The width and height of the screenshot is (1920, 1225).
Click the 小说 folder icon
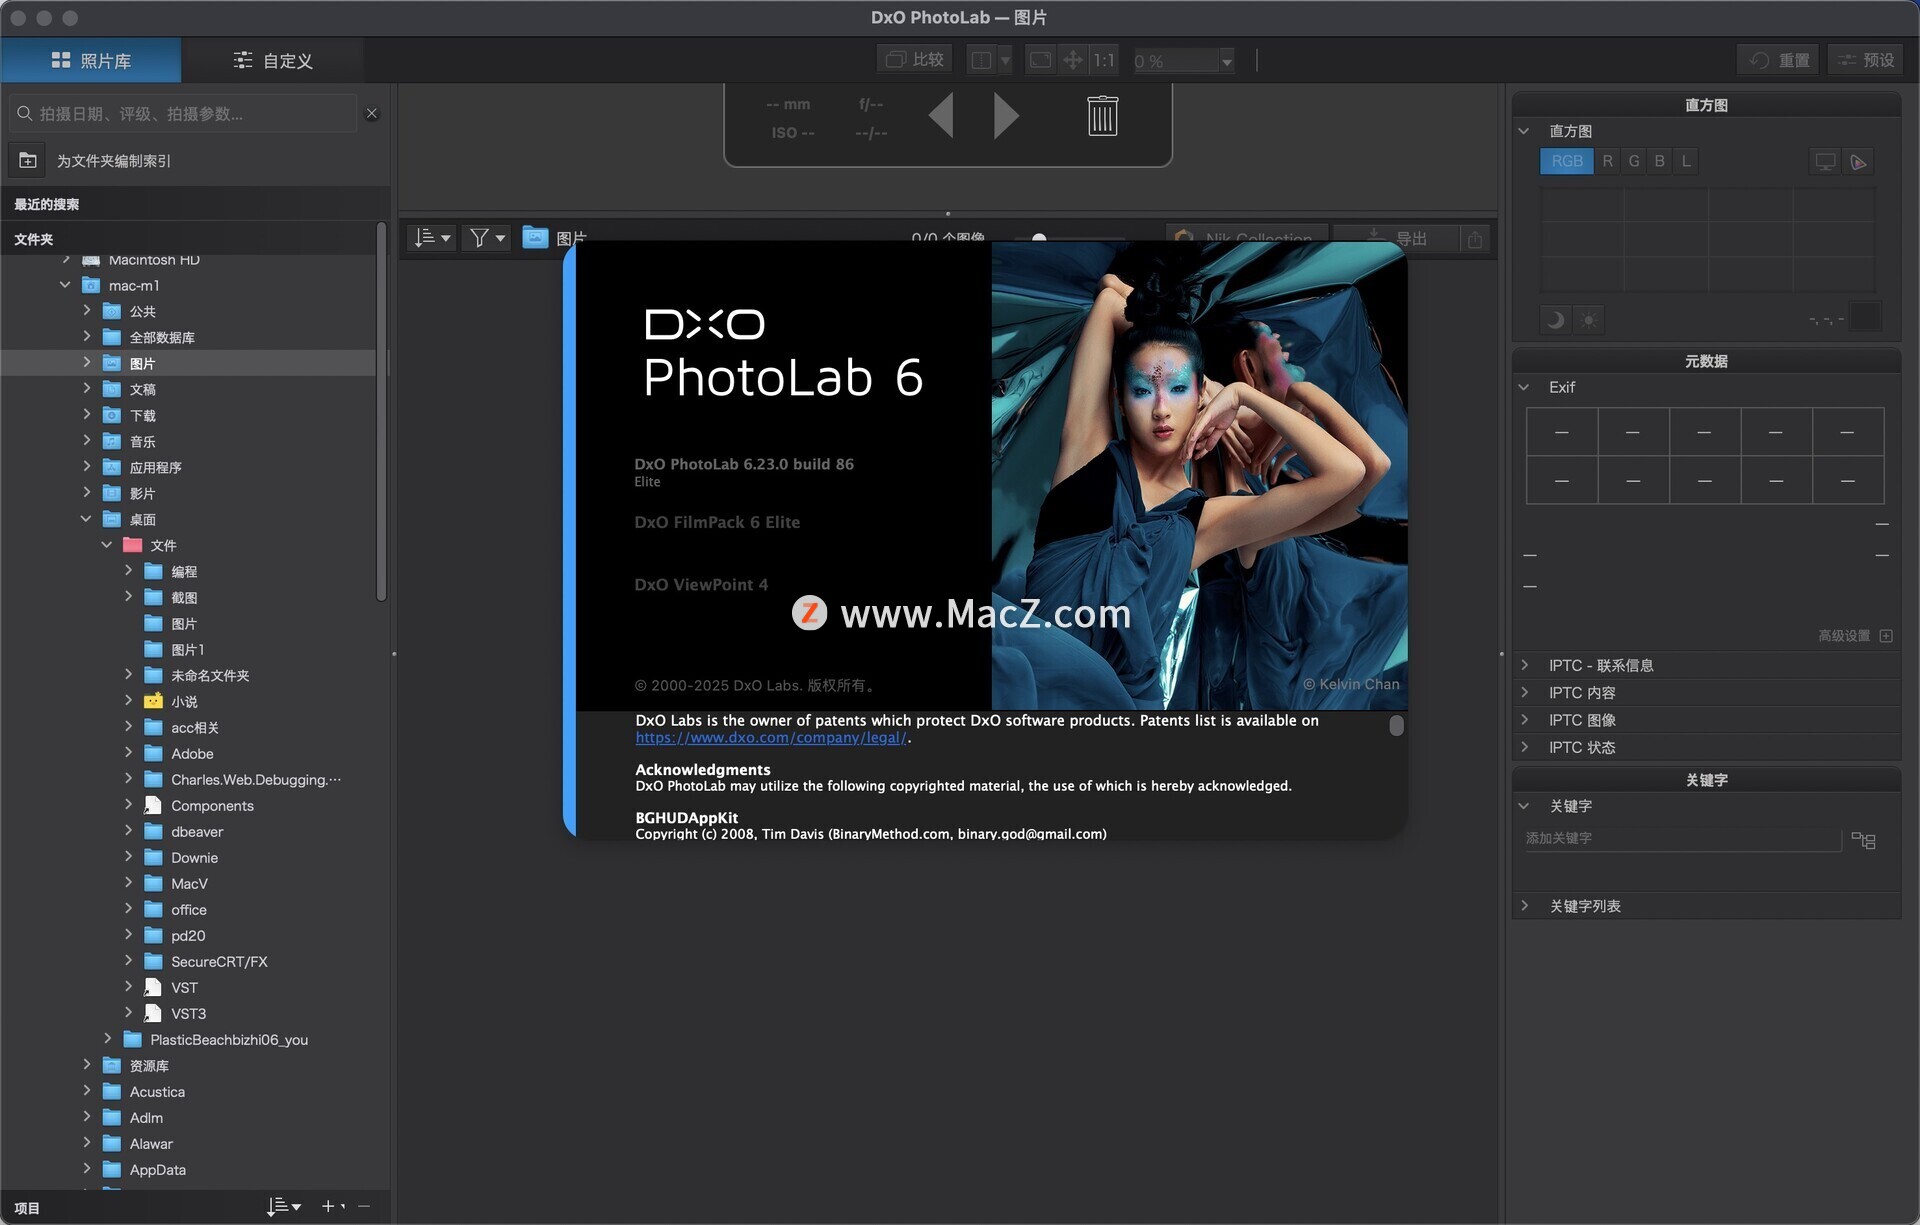pyautogui.click(x=153, y=701)
